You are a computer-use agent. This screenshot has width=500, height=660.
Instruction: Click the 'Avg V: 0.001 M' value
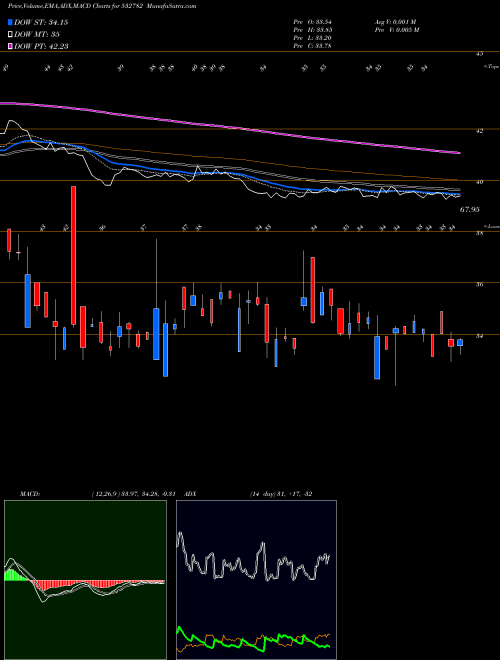click(395, 22)
